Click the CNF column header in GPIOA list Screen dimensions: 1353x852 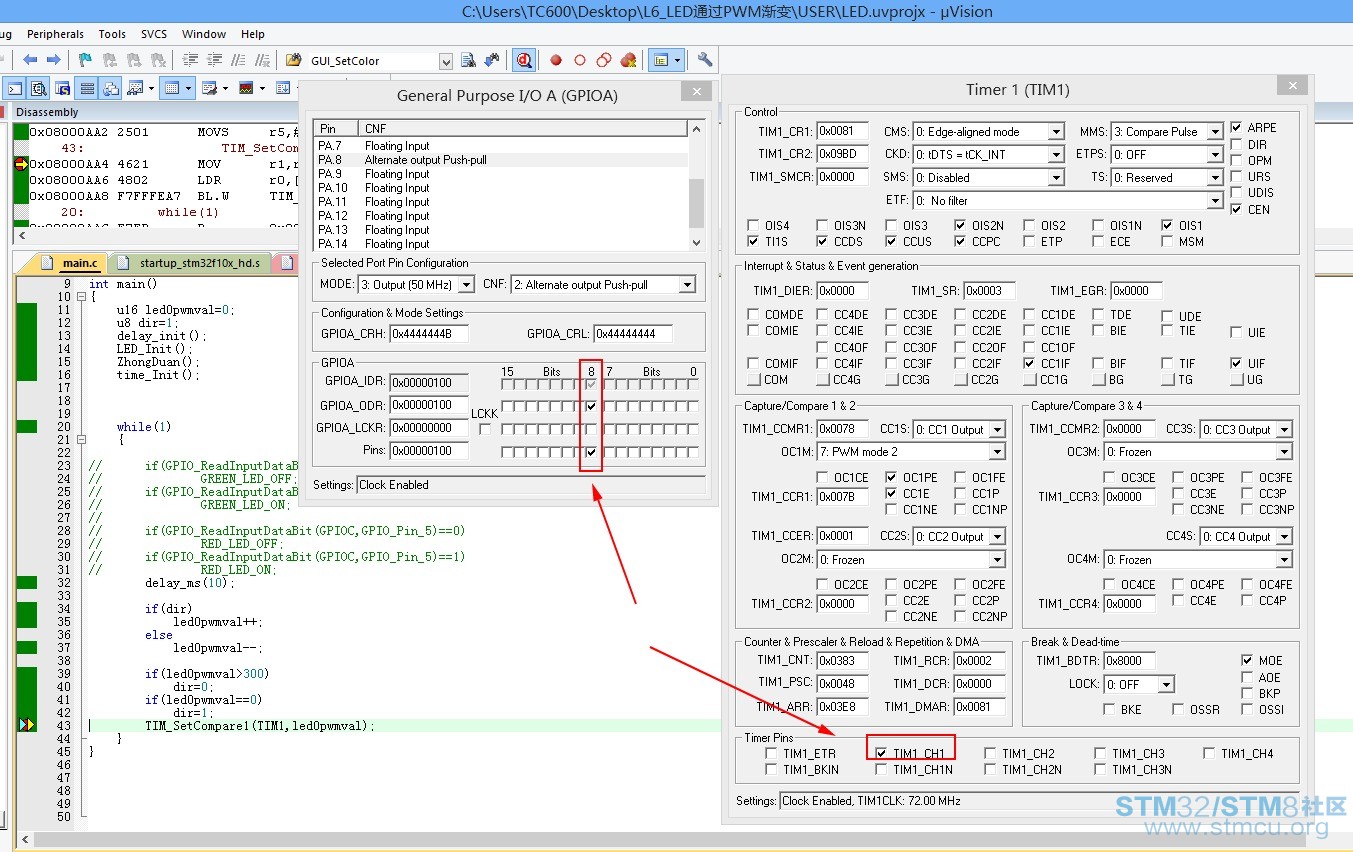[524, 129]
